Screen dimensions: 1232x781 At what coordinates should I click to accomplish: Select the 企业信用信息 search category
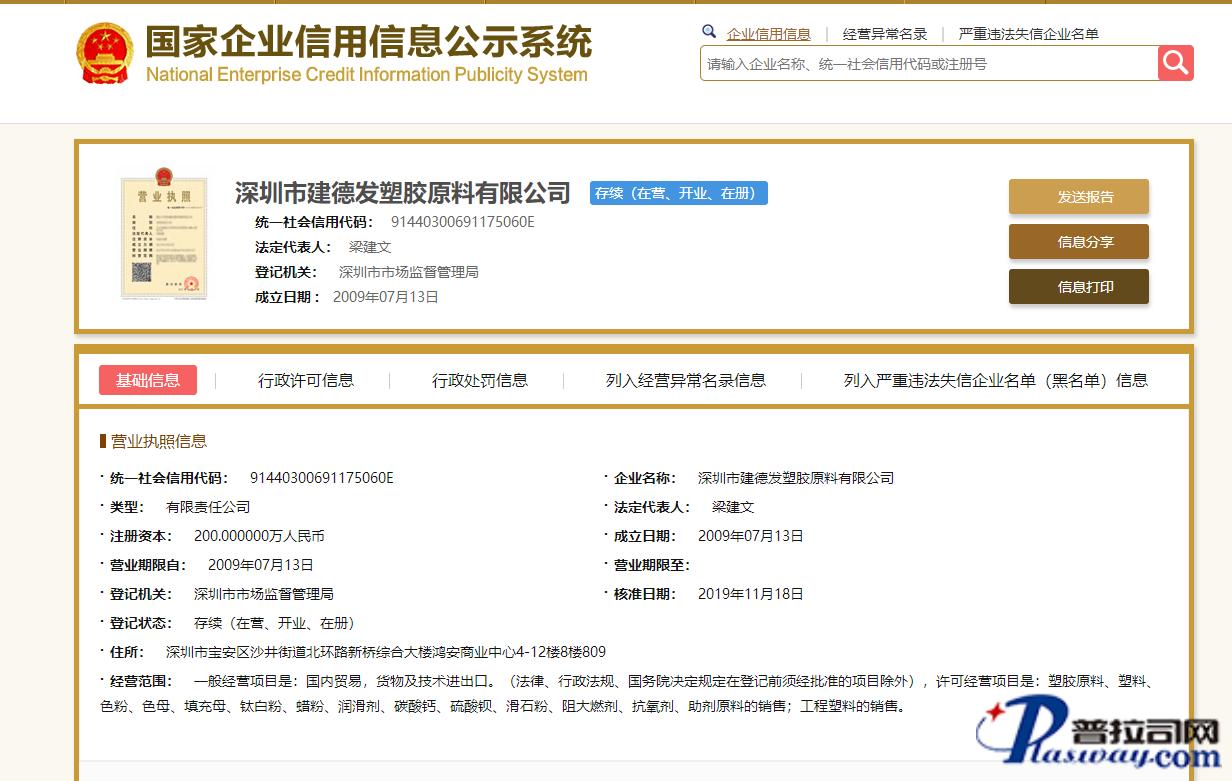tap(768, 34)
